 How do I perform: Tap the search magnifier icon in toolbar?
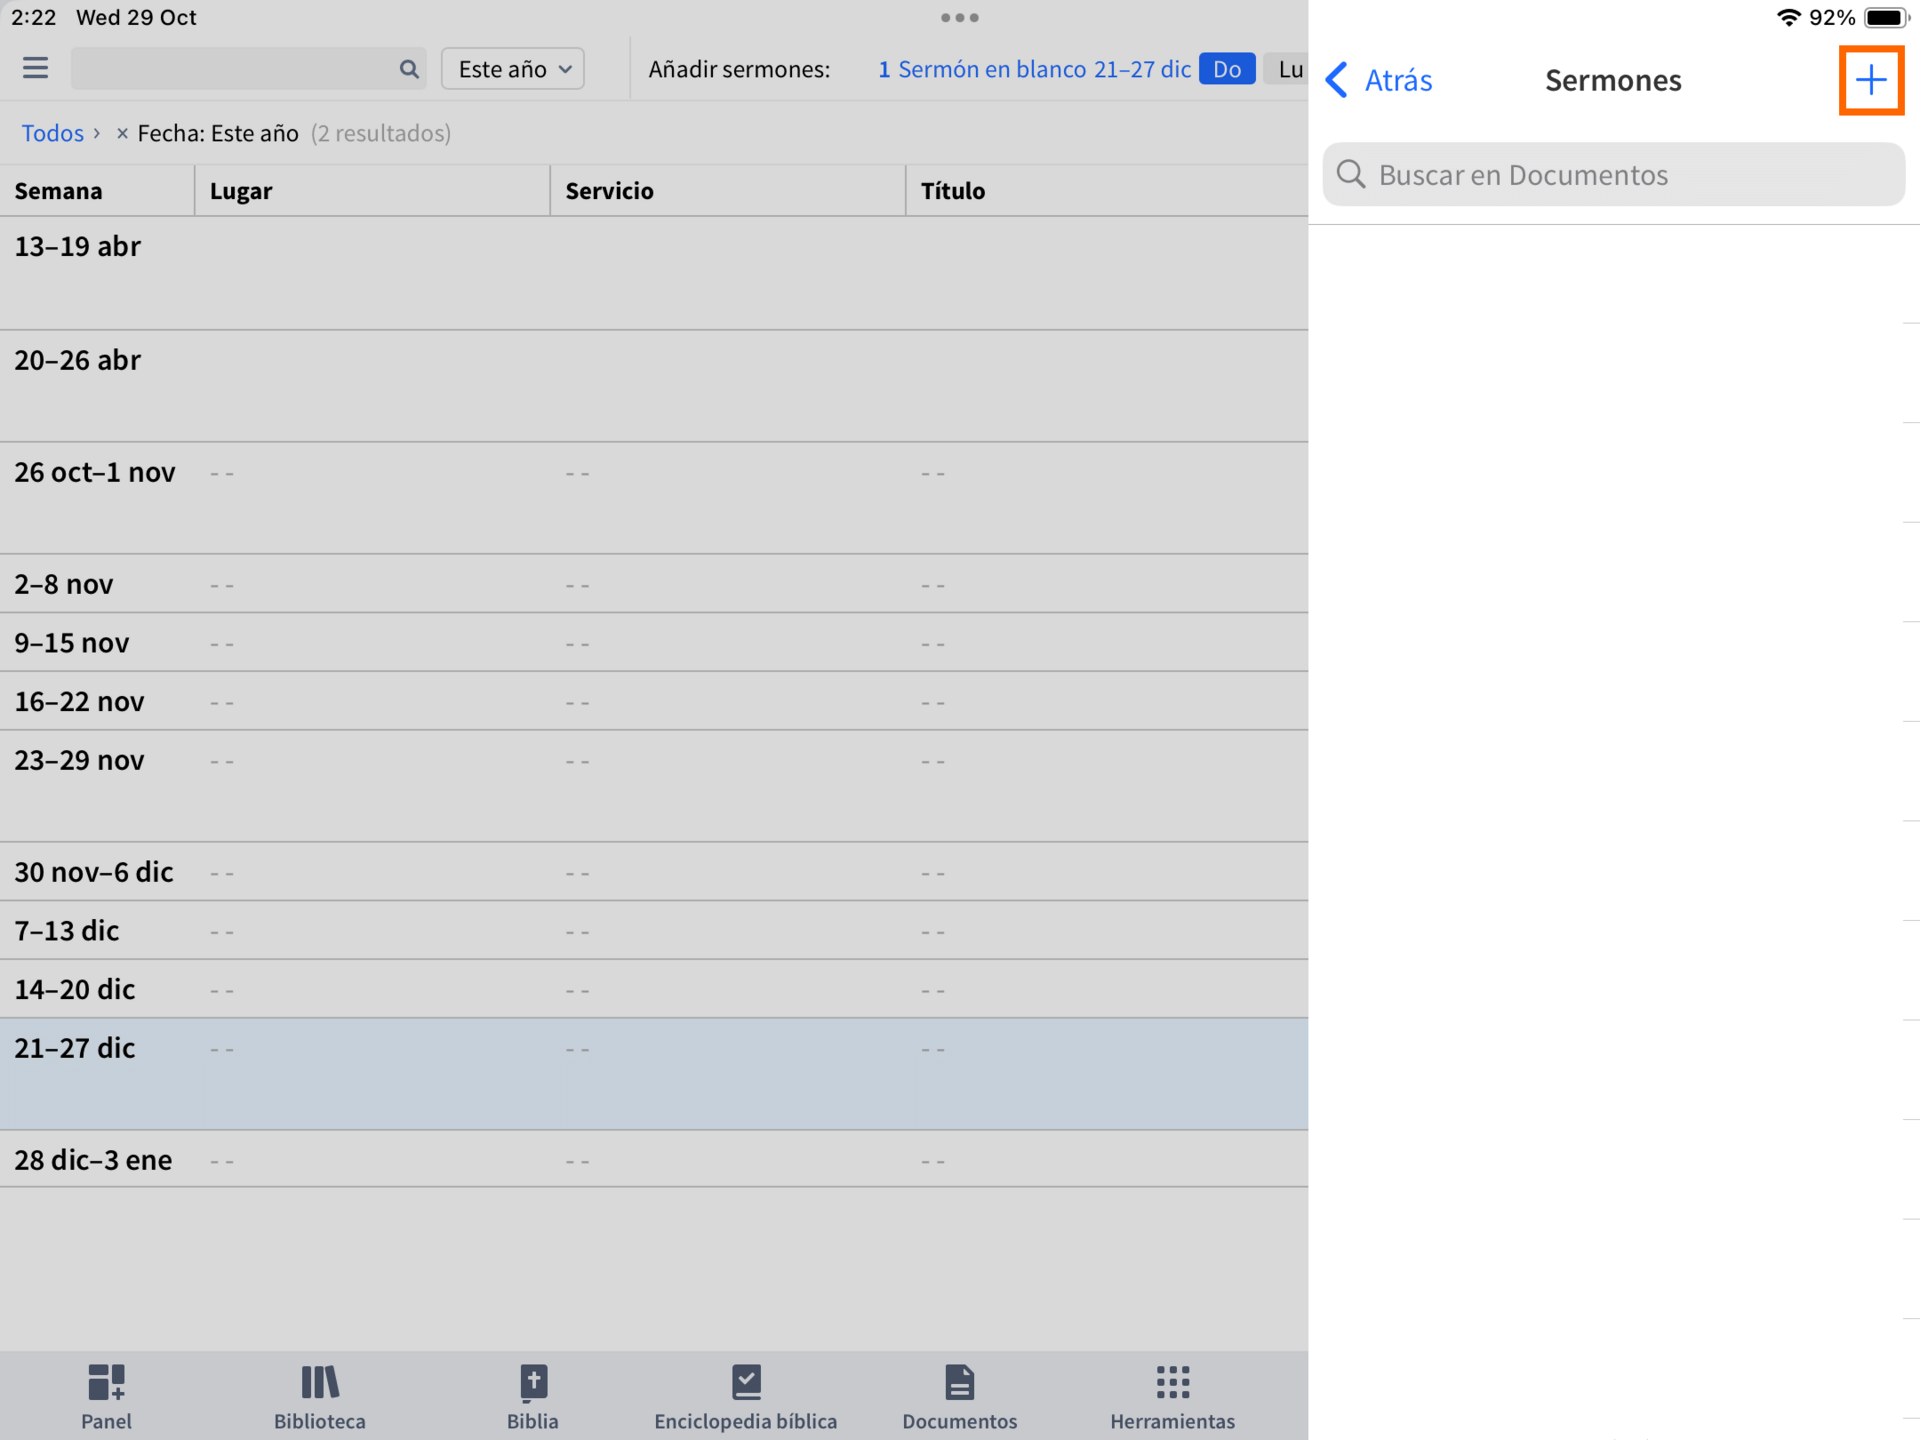click(408, 69)
